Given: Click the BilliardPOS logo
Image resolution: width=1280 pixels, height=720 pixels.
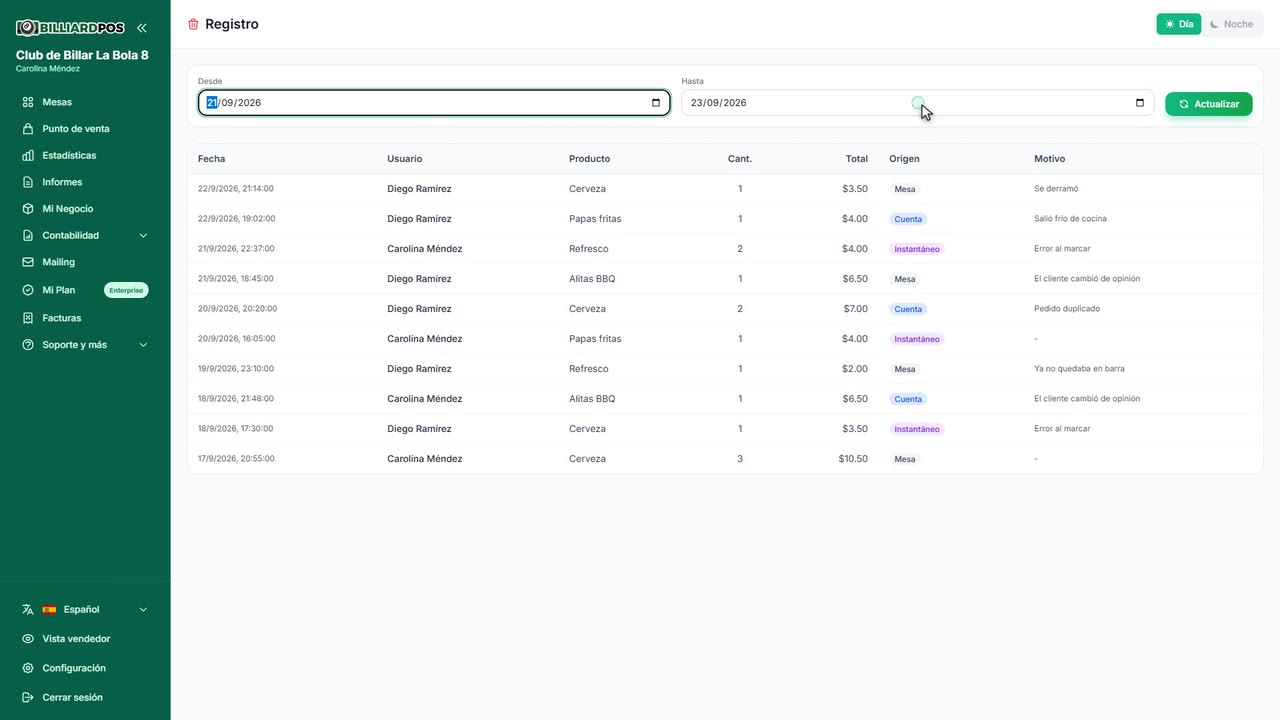Looking at the screenshot, I should (x=70, y=28).
